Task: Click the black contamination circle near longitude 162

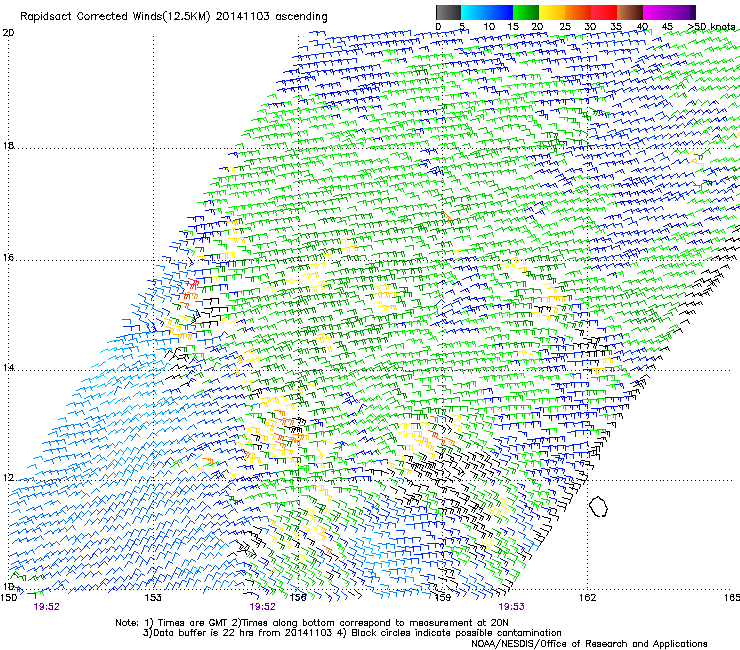Action: [x=598, y=506]
